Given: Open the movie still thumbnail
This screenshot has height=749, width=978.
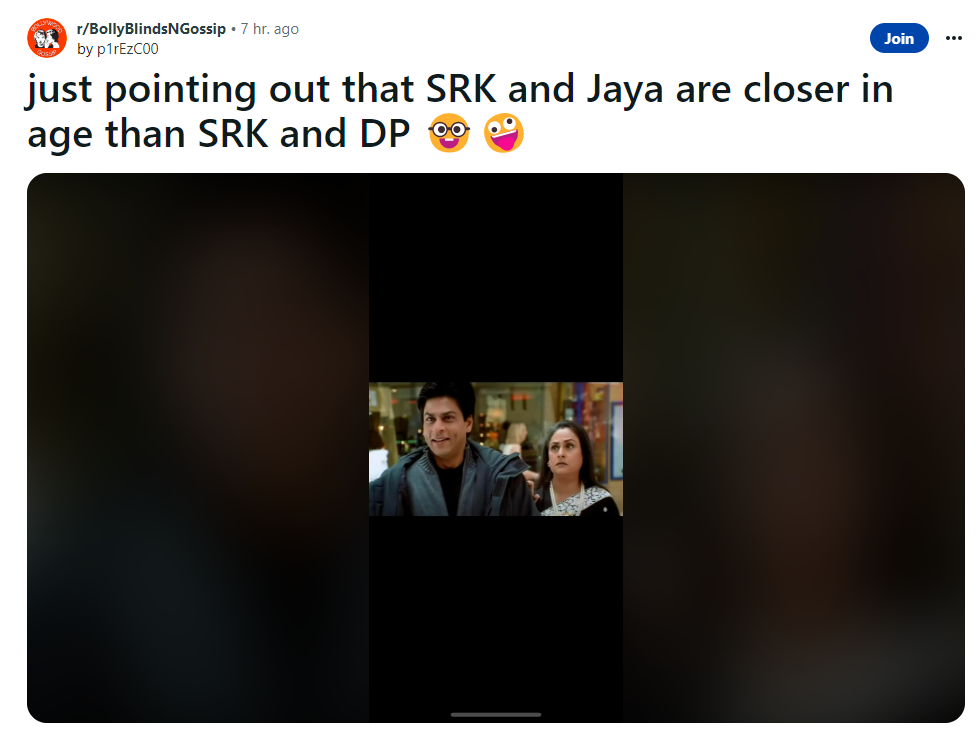Looking at the screenshot, I should [x=496, y=449].
